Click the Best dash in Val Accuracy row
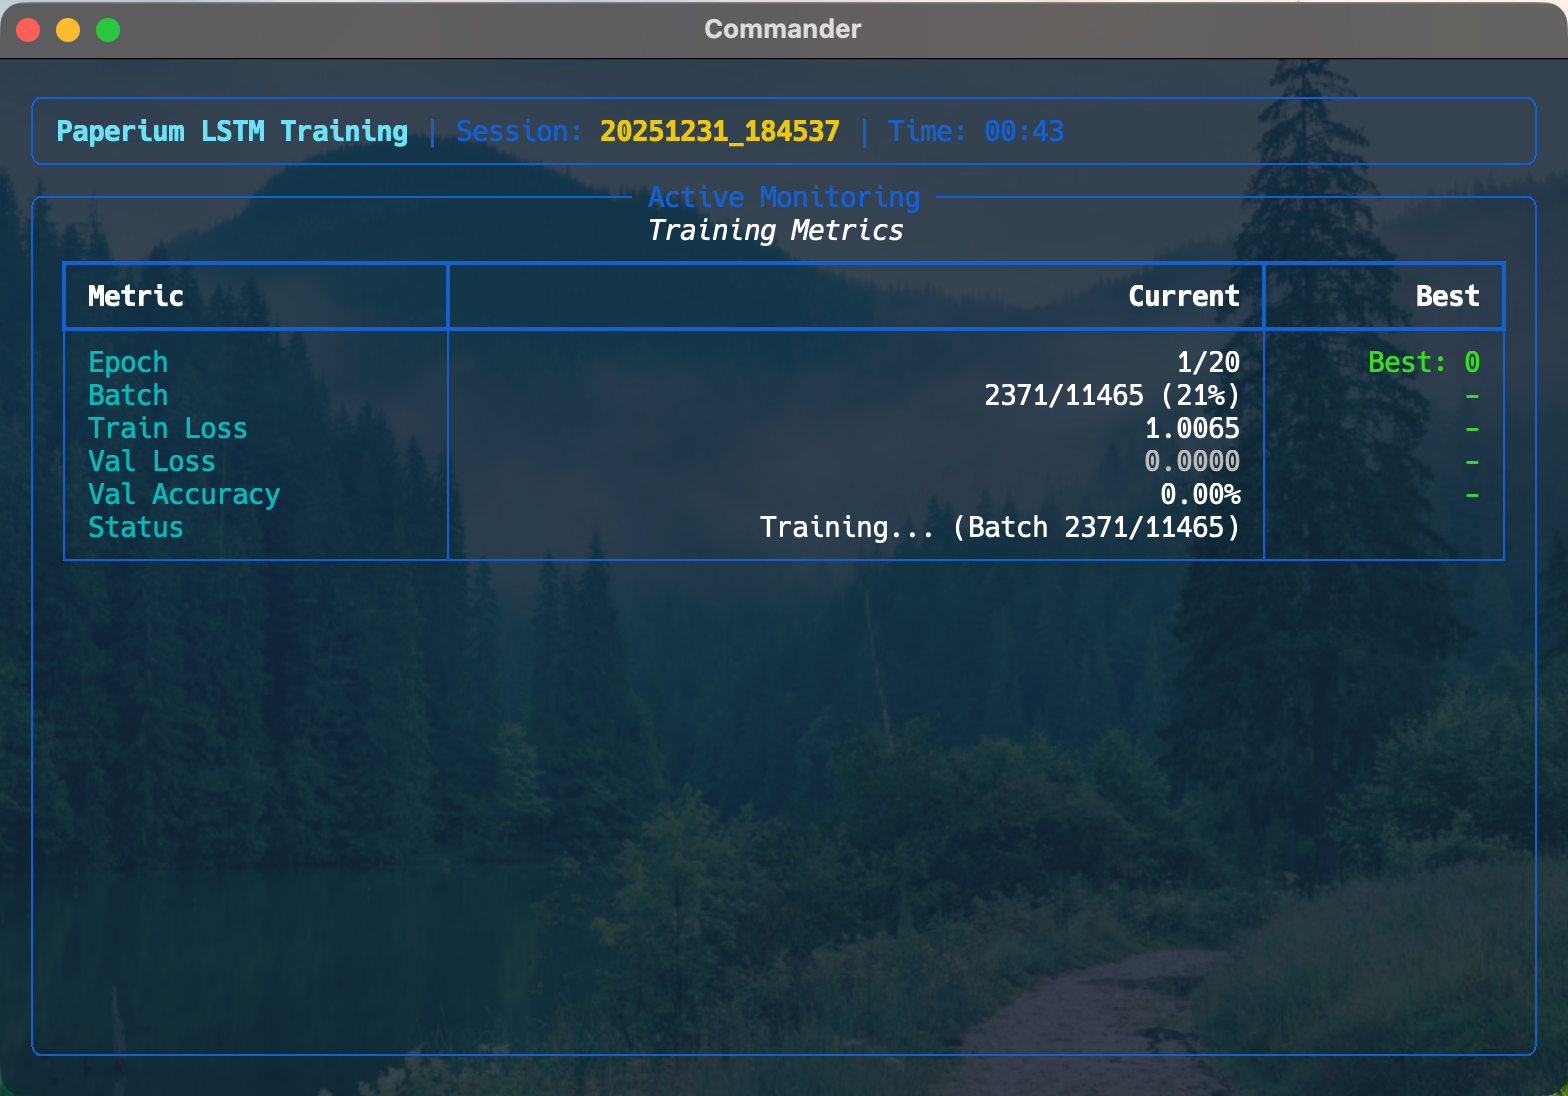 [1472, 495]
